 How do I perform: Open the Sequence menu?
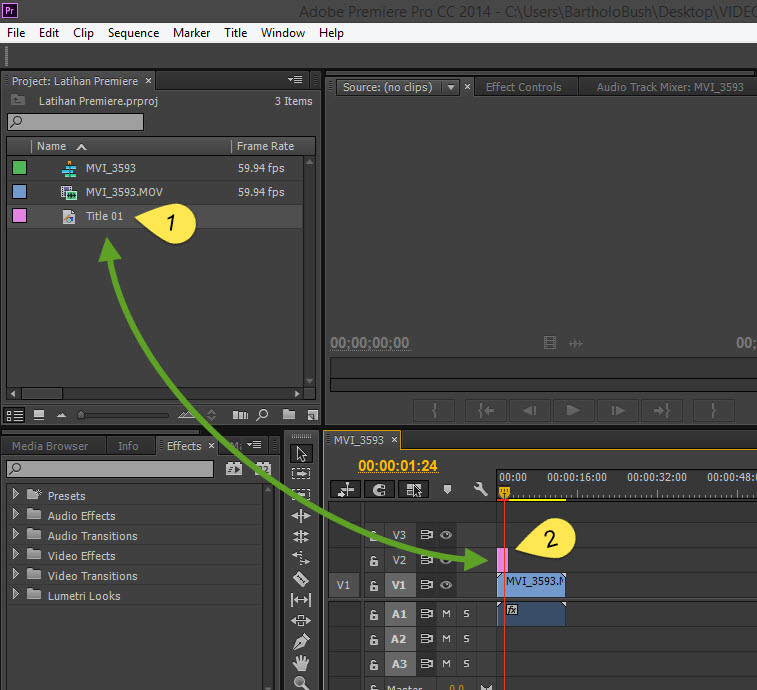point(133,33)
